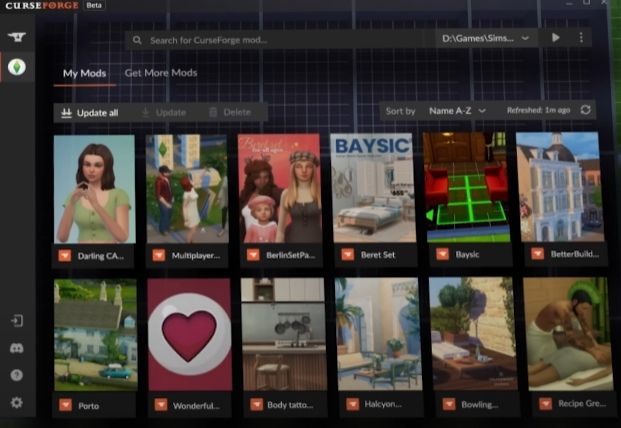
Task: Click update icon for Porto mod
Action: click(x=65, y=405)
